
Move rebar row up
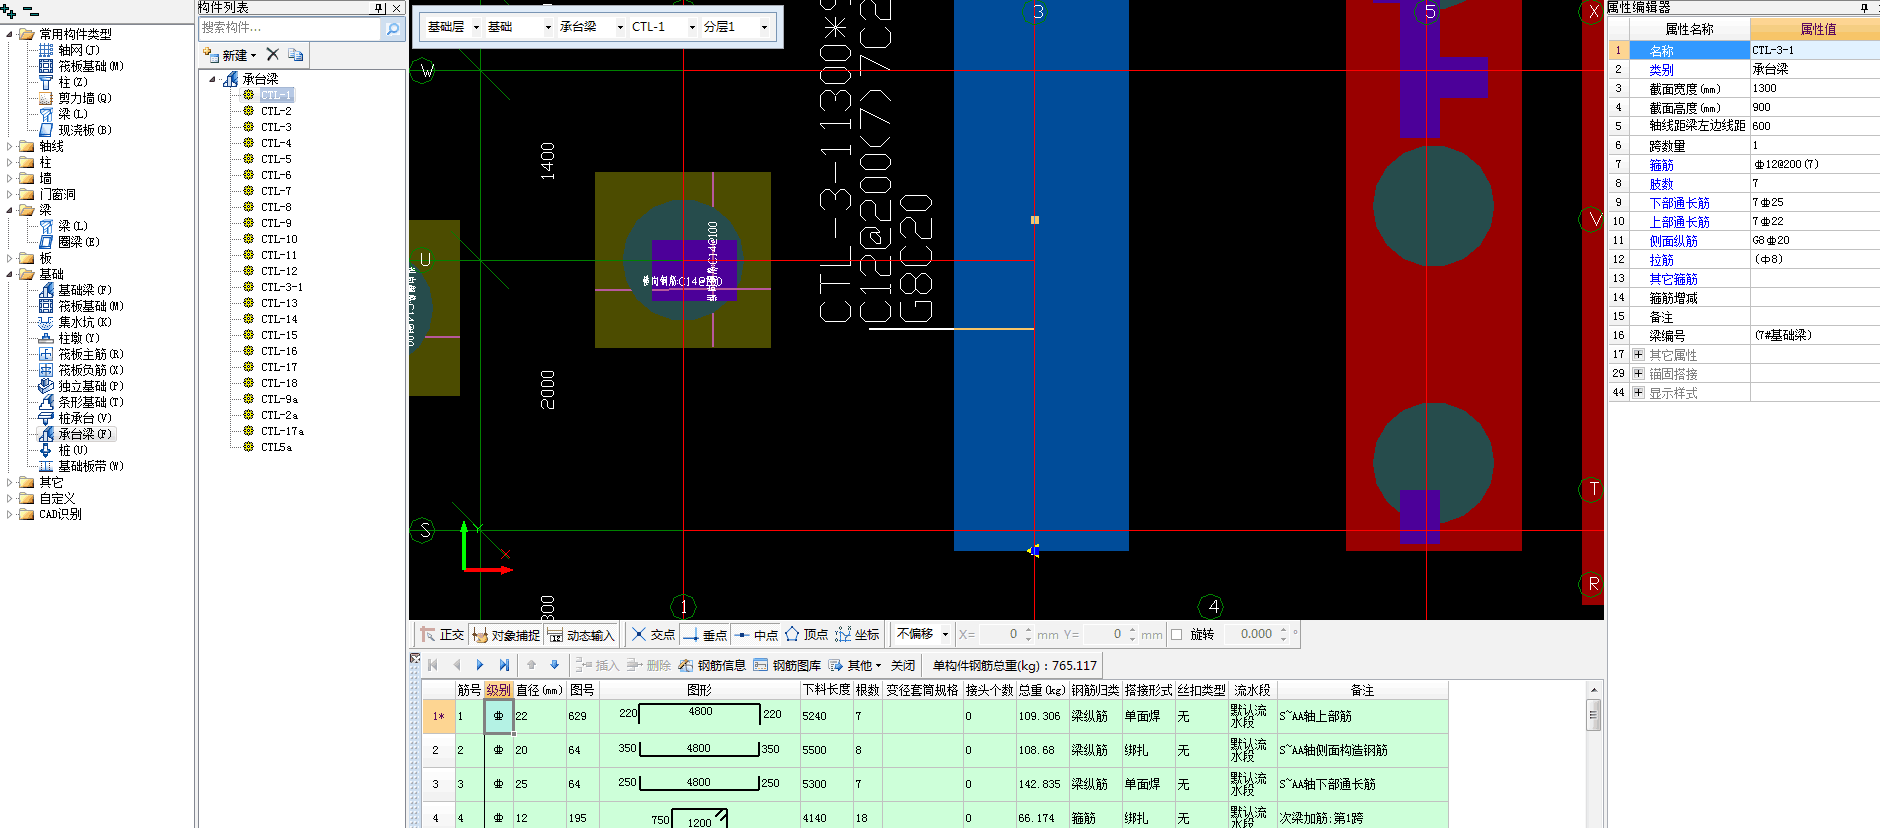pyautogui.click(x=532, y=665)
